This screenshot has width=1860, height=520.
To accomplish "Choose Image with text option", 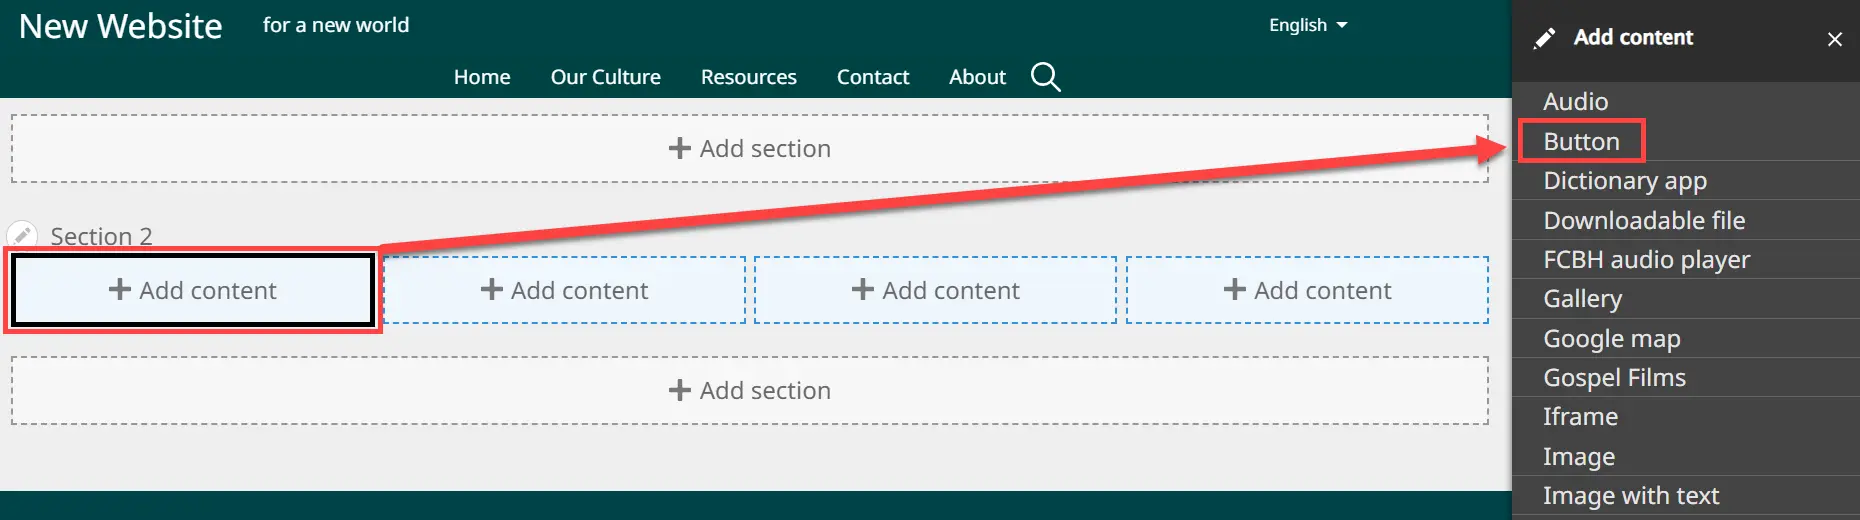I will coord(1630,496).
